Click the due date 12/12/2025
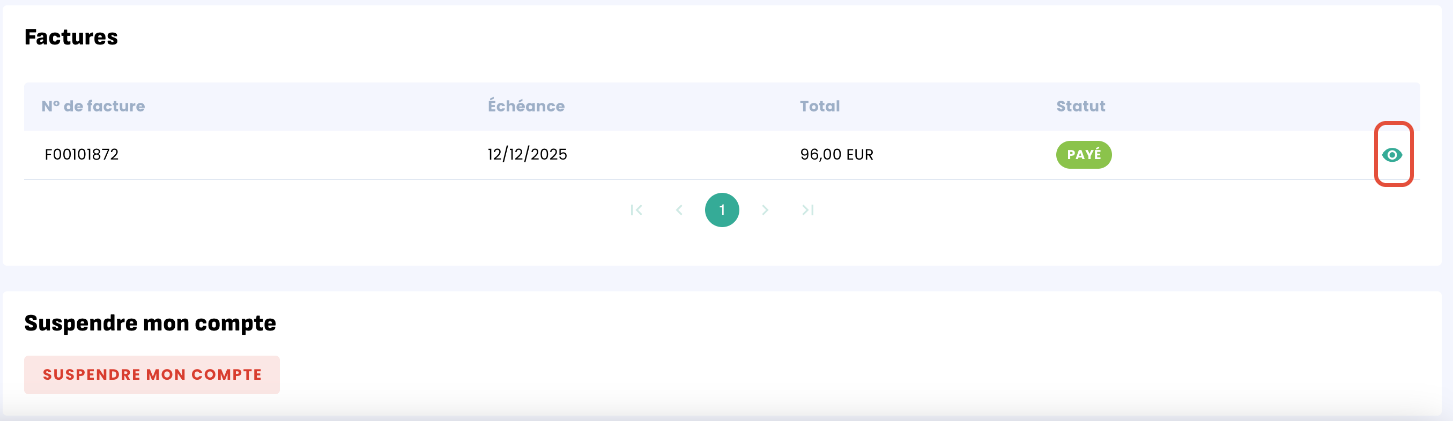 [x=528, y=155]
